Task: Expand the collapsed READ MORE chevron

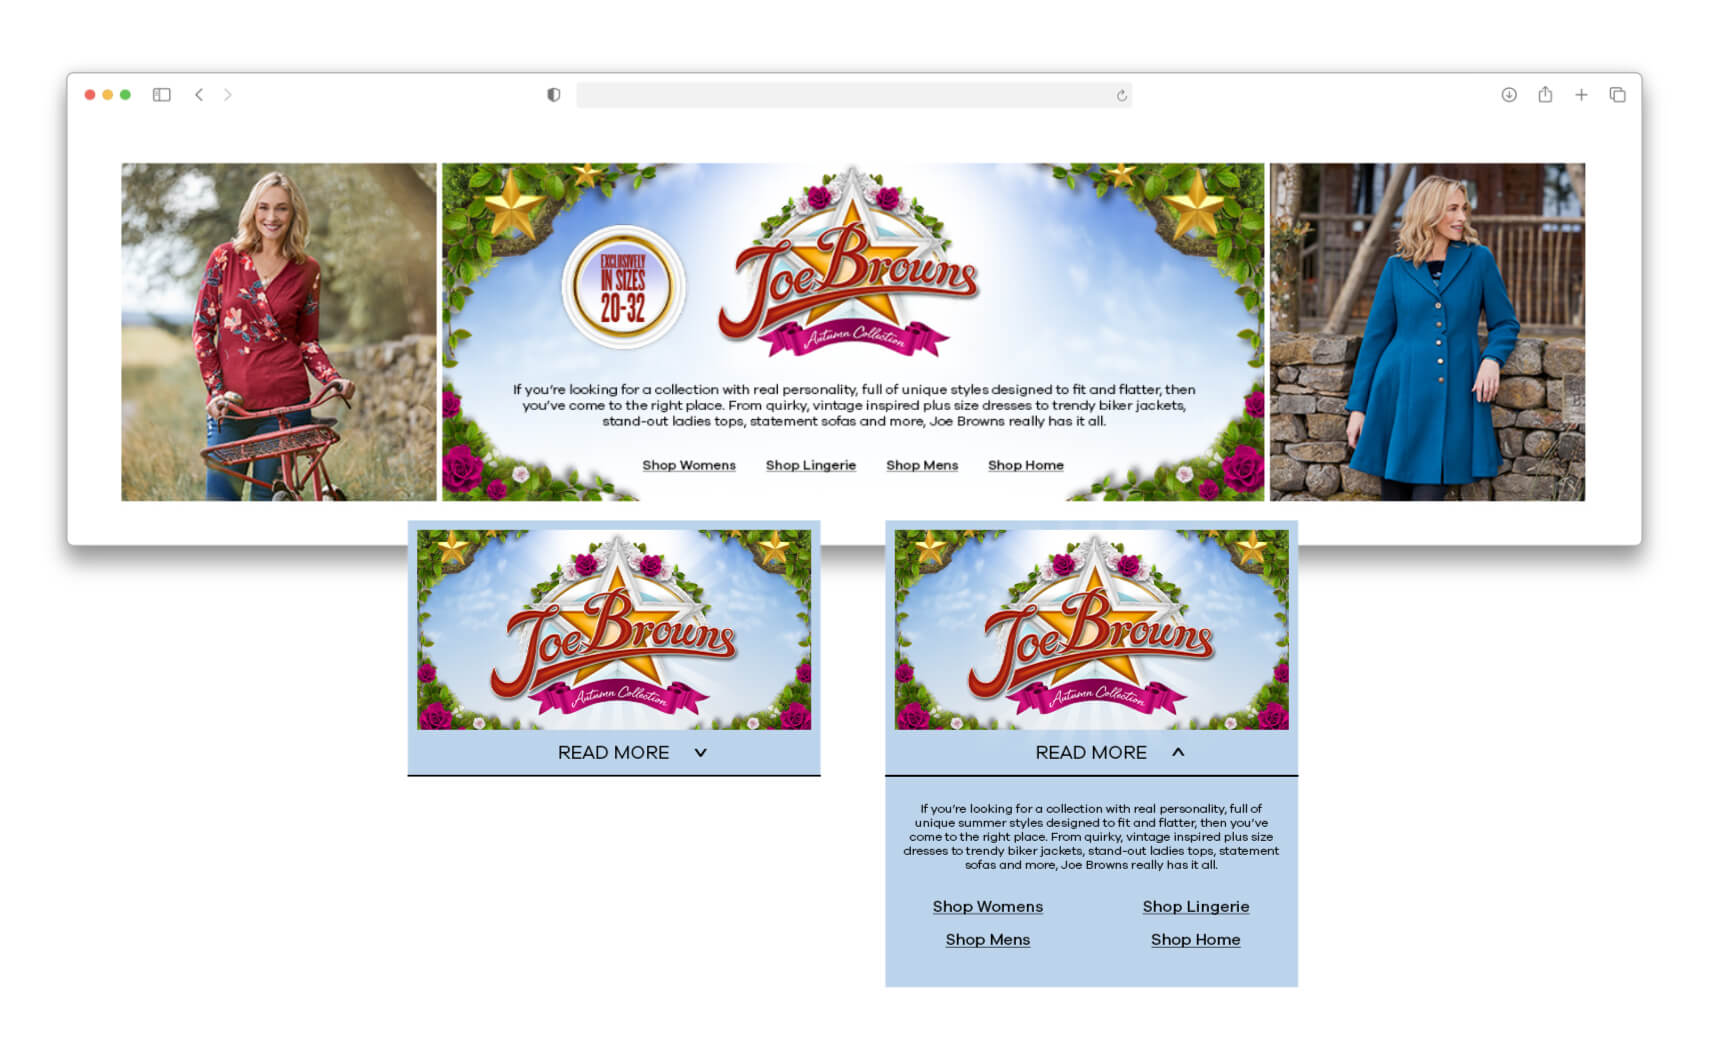Action: pyautogui.click(x=700, y=753)
